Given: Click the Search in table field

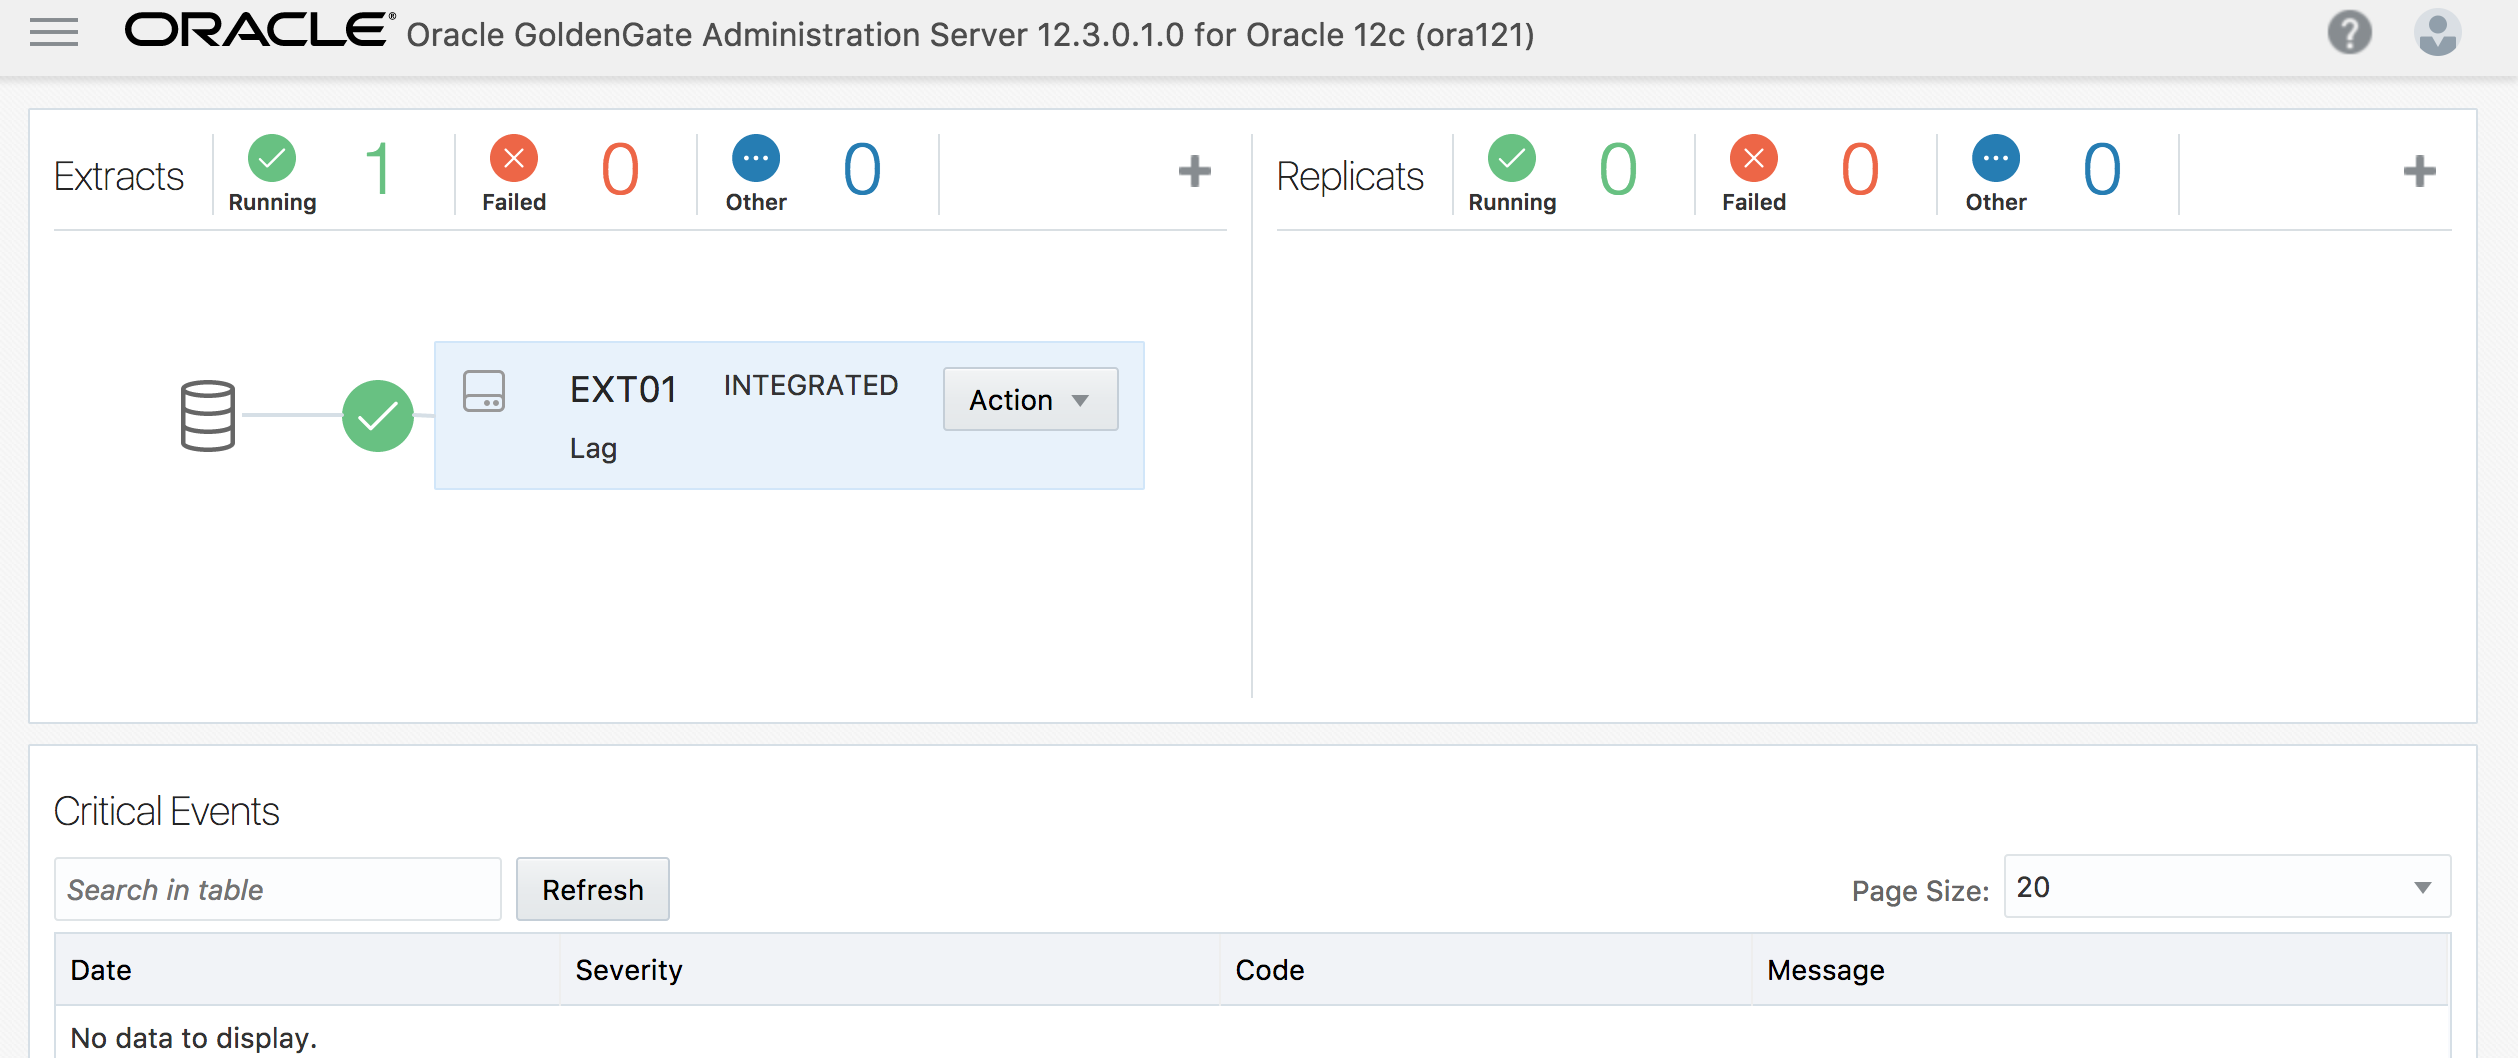Looking at the screenshot, I should click(x=278, y=889).
